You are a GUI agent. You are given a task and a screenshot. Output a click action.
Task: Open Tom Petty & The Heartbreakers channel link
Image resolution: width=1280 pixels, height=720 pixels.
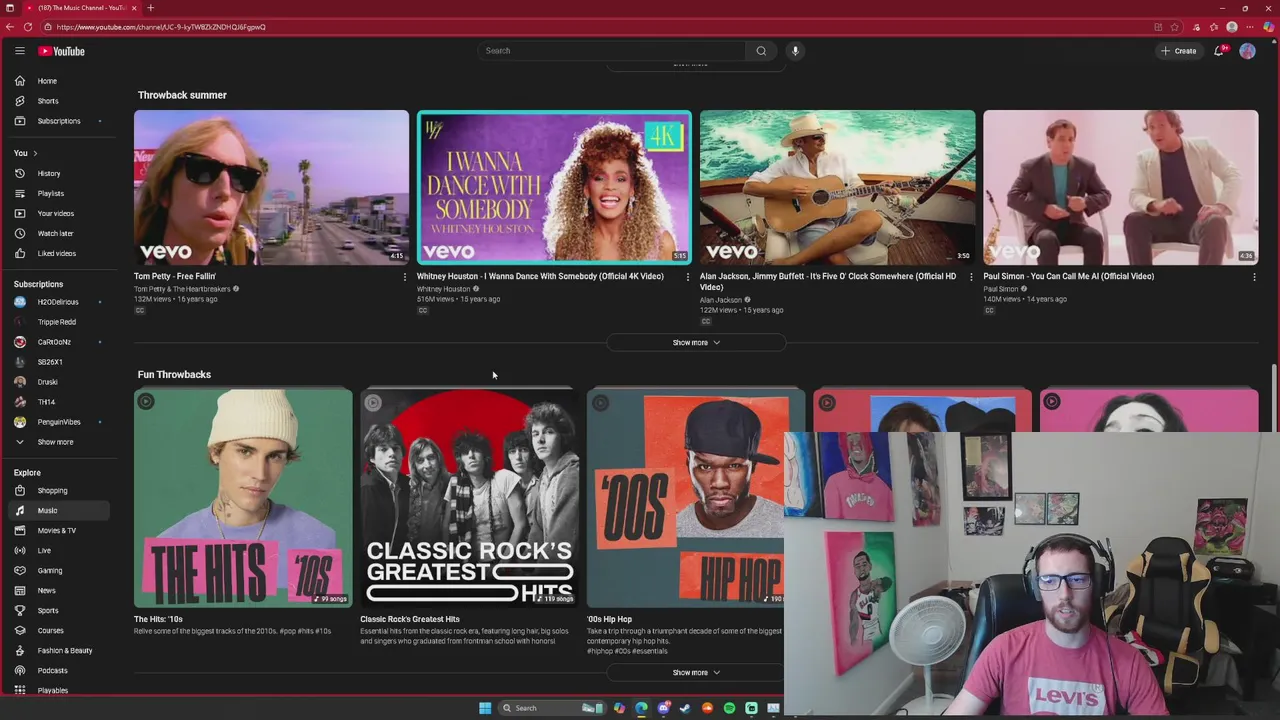point(182,289)
